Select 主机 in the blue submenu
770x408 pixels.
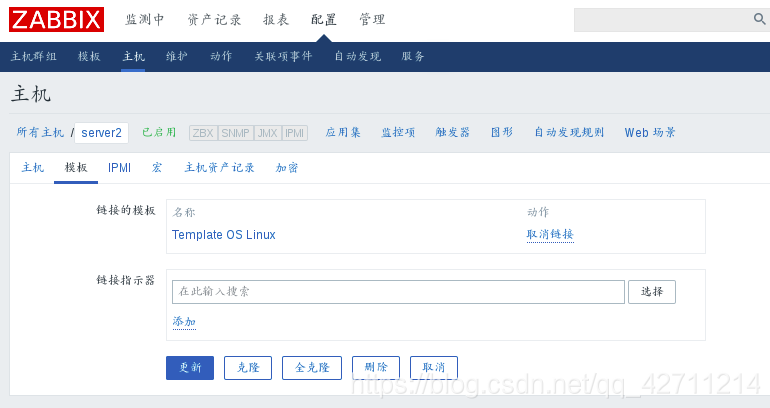pyautogui.click(x=133, y=56)
